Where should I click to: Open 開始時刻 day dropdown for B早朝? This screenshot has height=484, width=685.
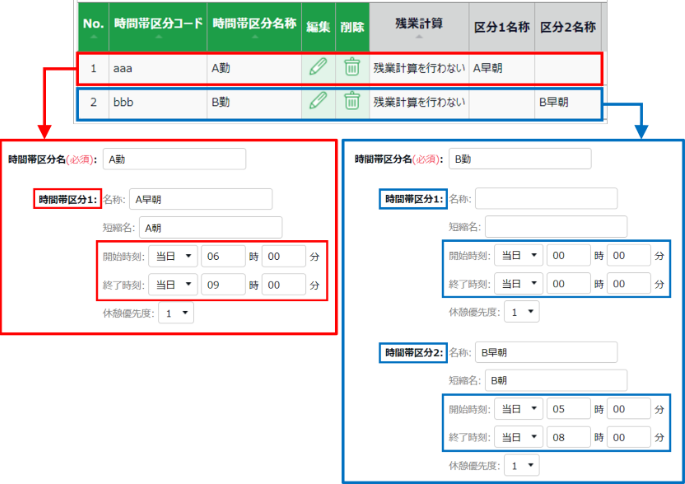[x=518, y=410]
